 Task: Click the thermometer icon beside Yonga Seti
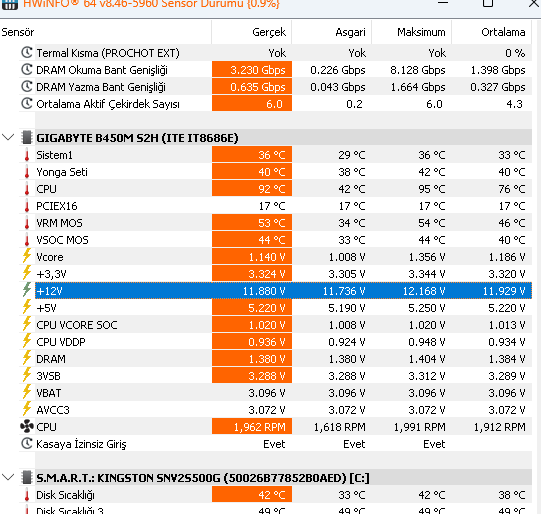tap(27, 172)
